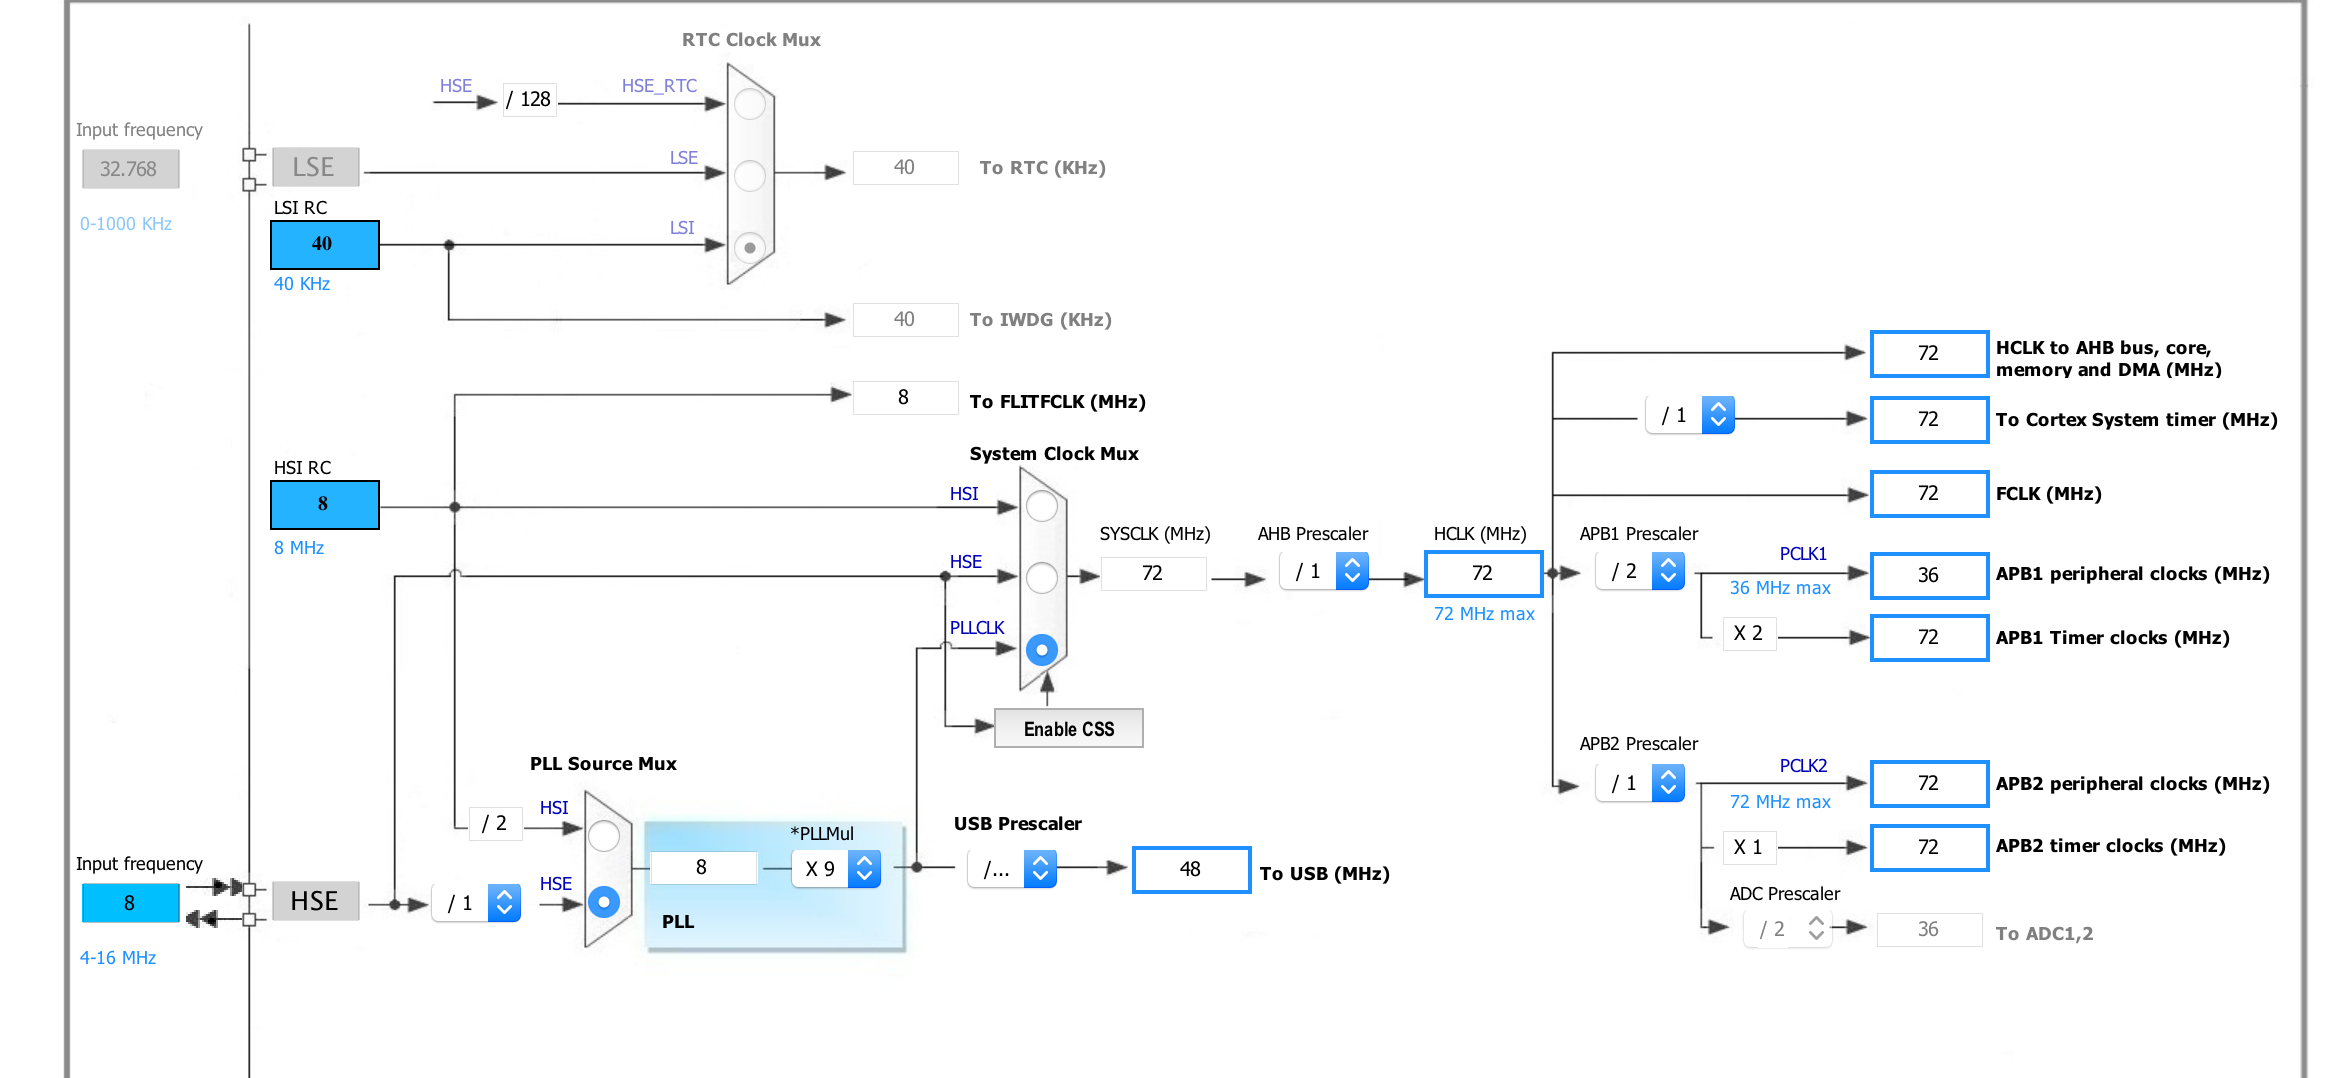This screenshot has width=2334, height=1078.
Task: Click the '4-16 MHz' range label
Action: 118,958
